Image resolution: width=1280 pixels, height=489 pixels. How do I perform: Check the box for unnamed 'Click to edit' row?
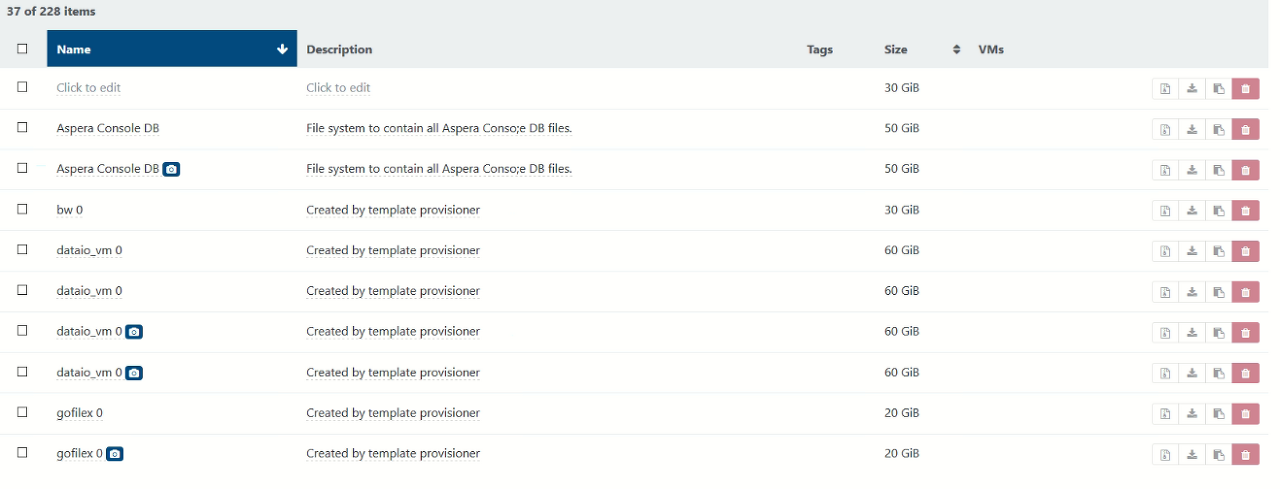coord(22,87)
